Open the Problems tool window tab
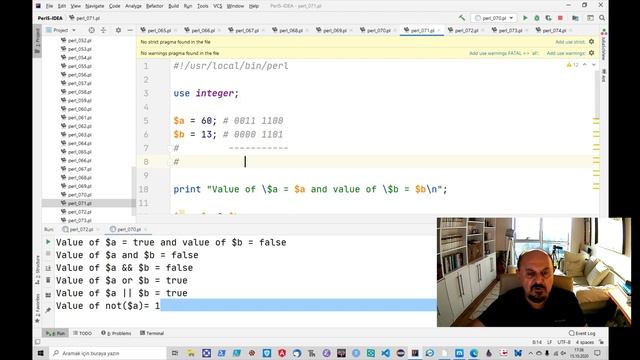 [116, 333]
